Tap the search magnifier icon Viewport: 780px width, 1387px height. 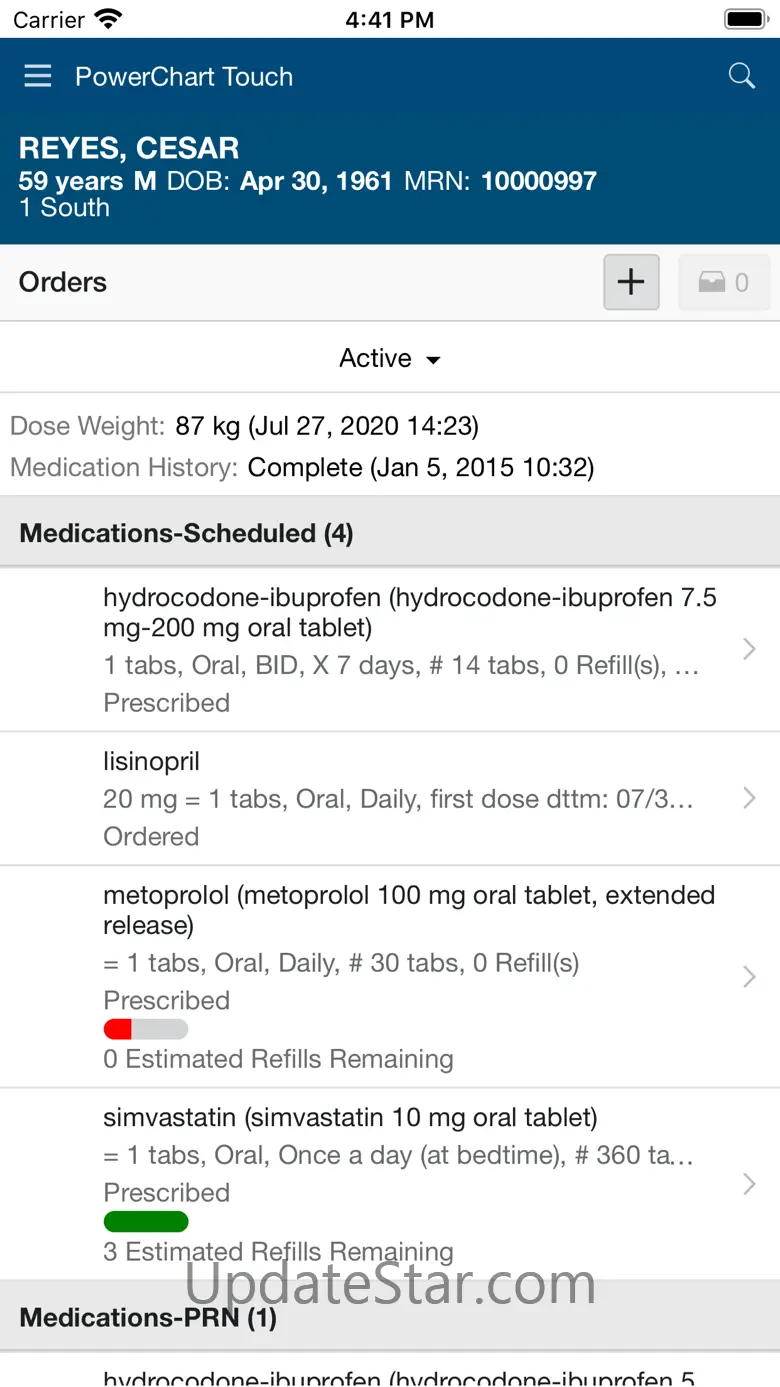point(741,76)
